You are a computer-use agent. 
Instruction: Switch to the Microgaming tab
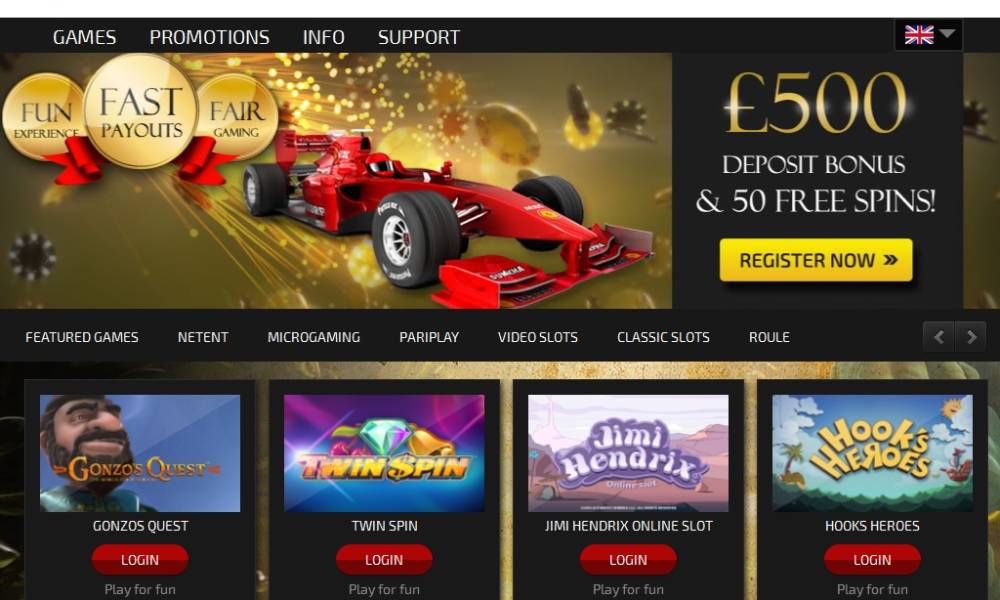coord(314,337)
